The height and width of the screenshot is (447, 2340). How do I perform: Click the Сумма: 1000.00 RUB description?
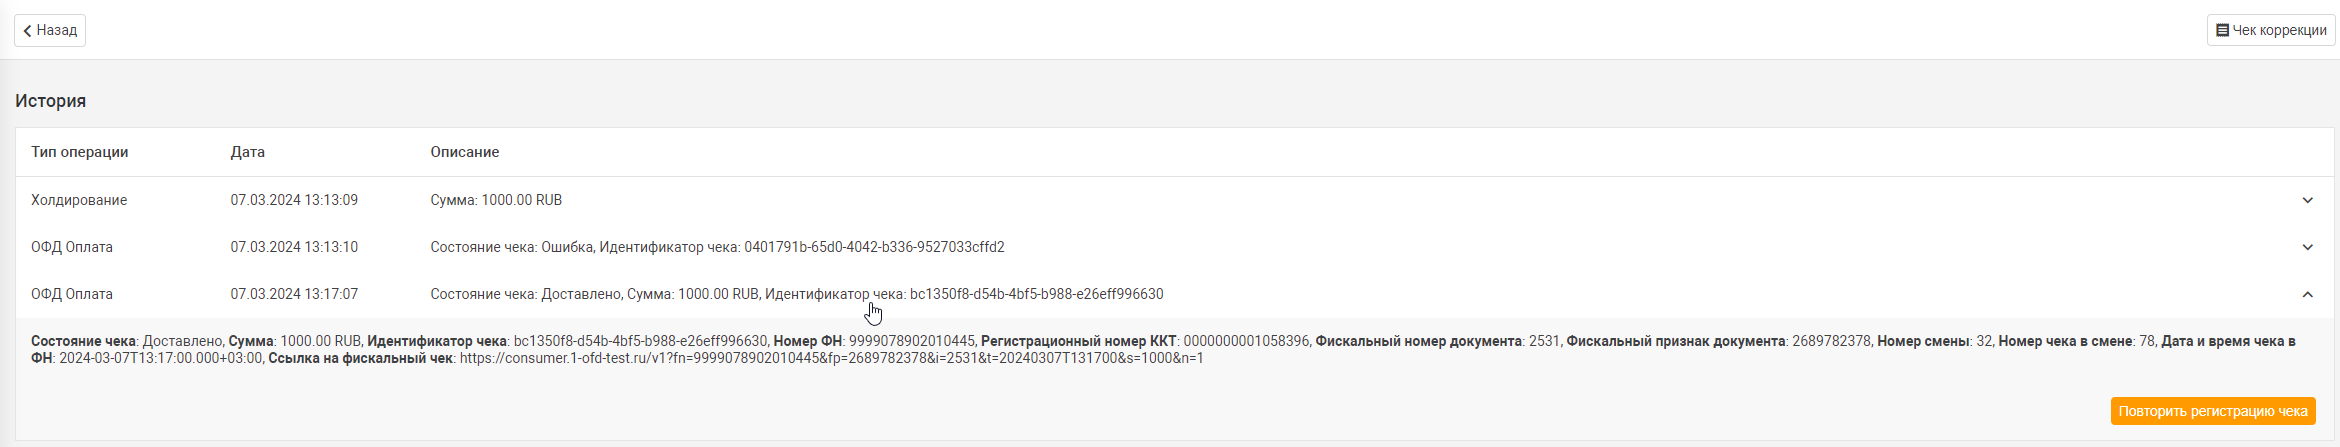click(x=496, y=200)
